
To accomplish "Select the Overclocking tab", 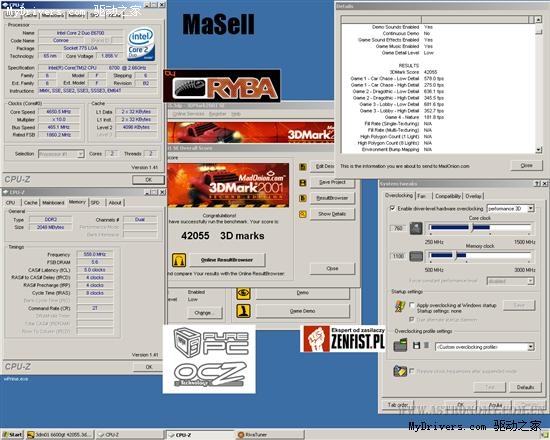I will (399, 195).
